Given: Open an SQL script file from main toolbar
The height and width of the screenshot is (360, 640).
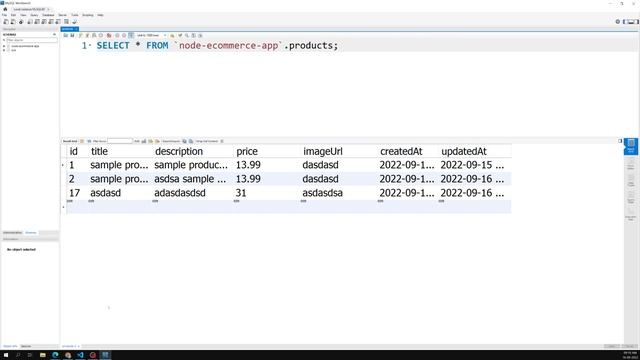Looking at the screenshot, I should (13, 22).
